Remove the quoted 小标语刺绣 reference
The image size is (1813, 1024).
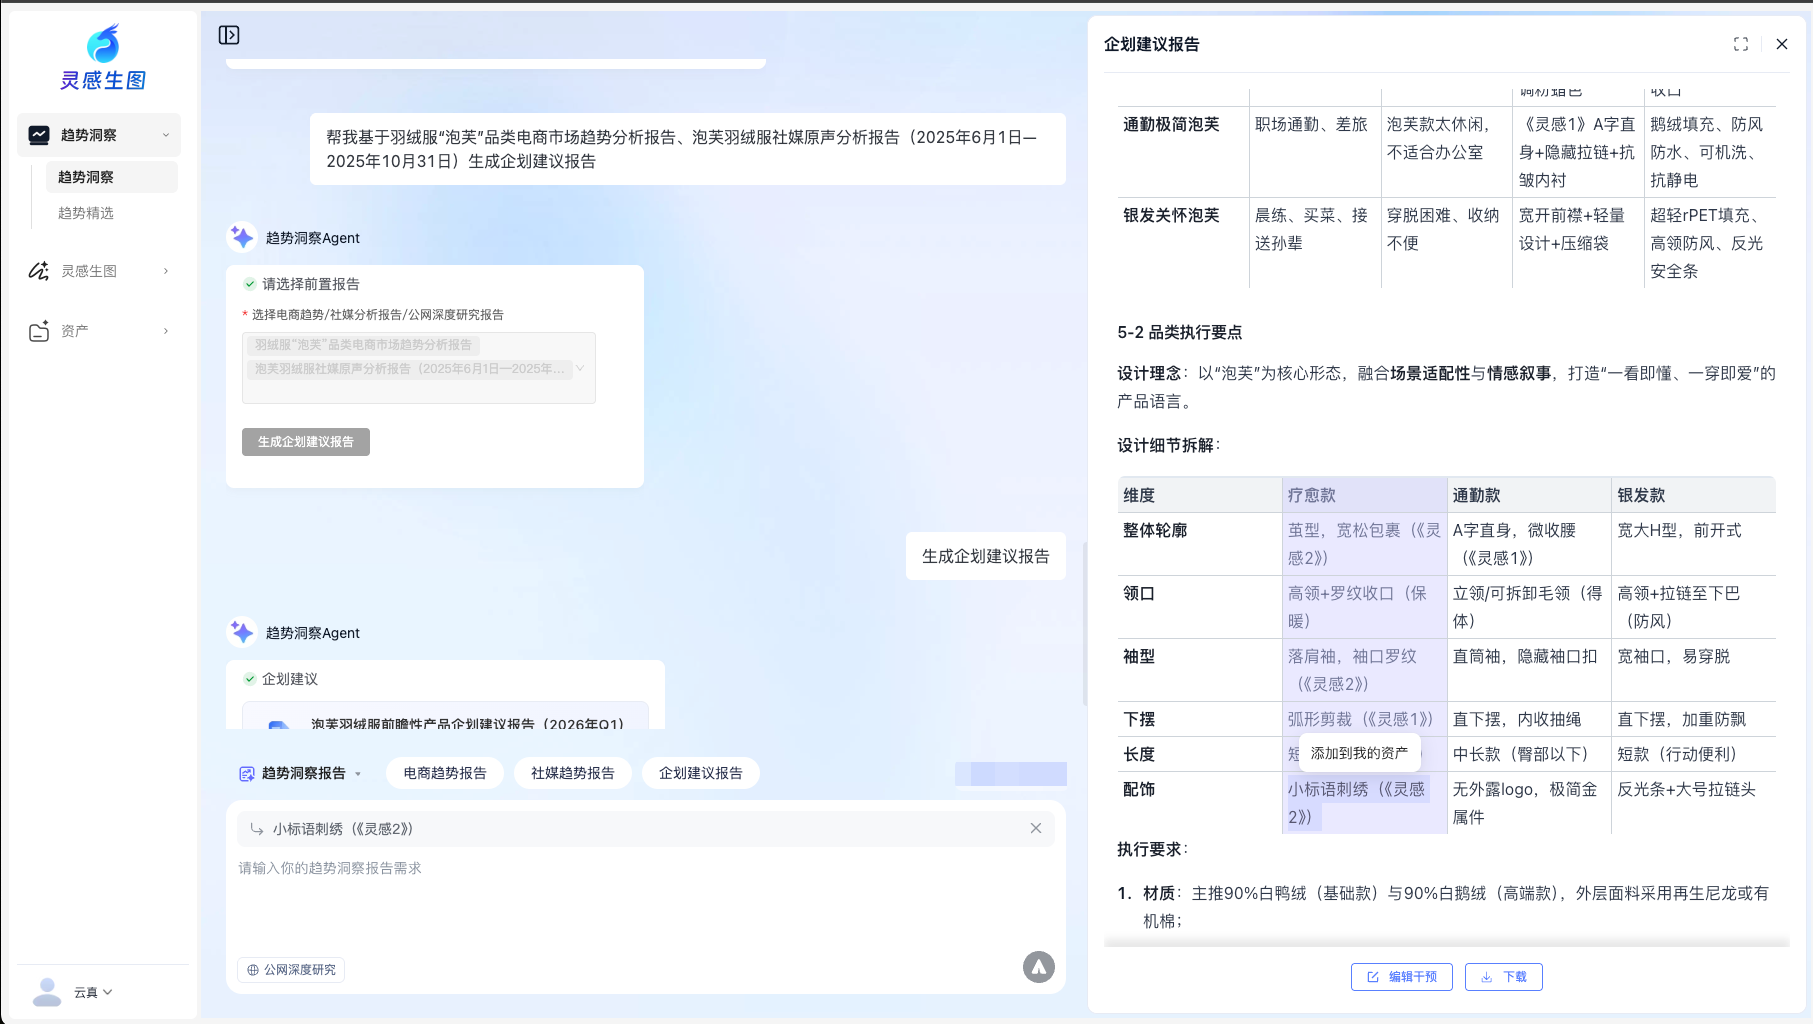pyautogui.click(x=1036, y=828)
